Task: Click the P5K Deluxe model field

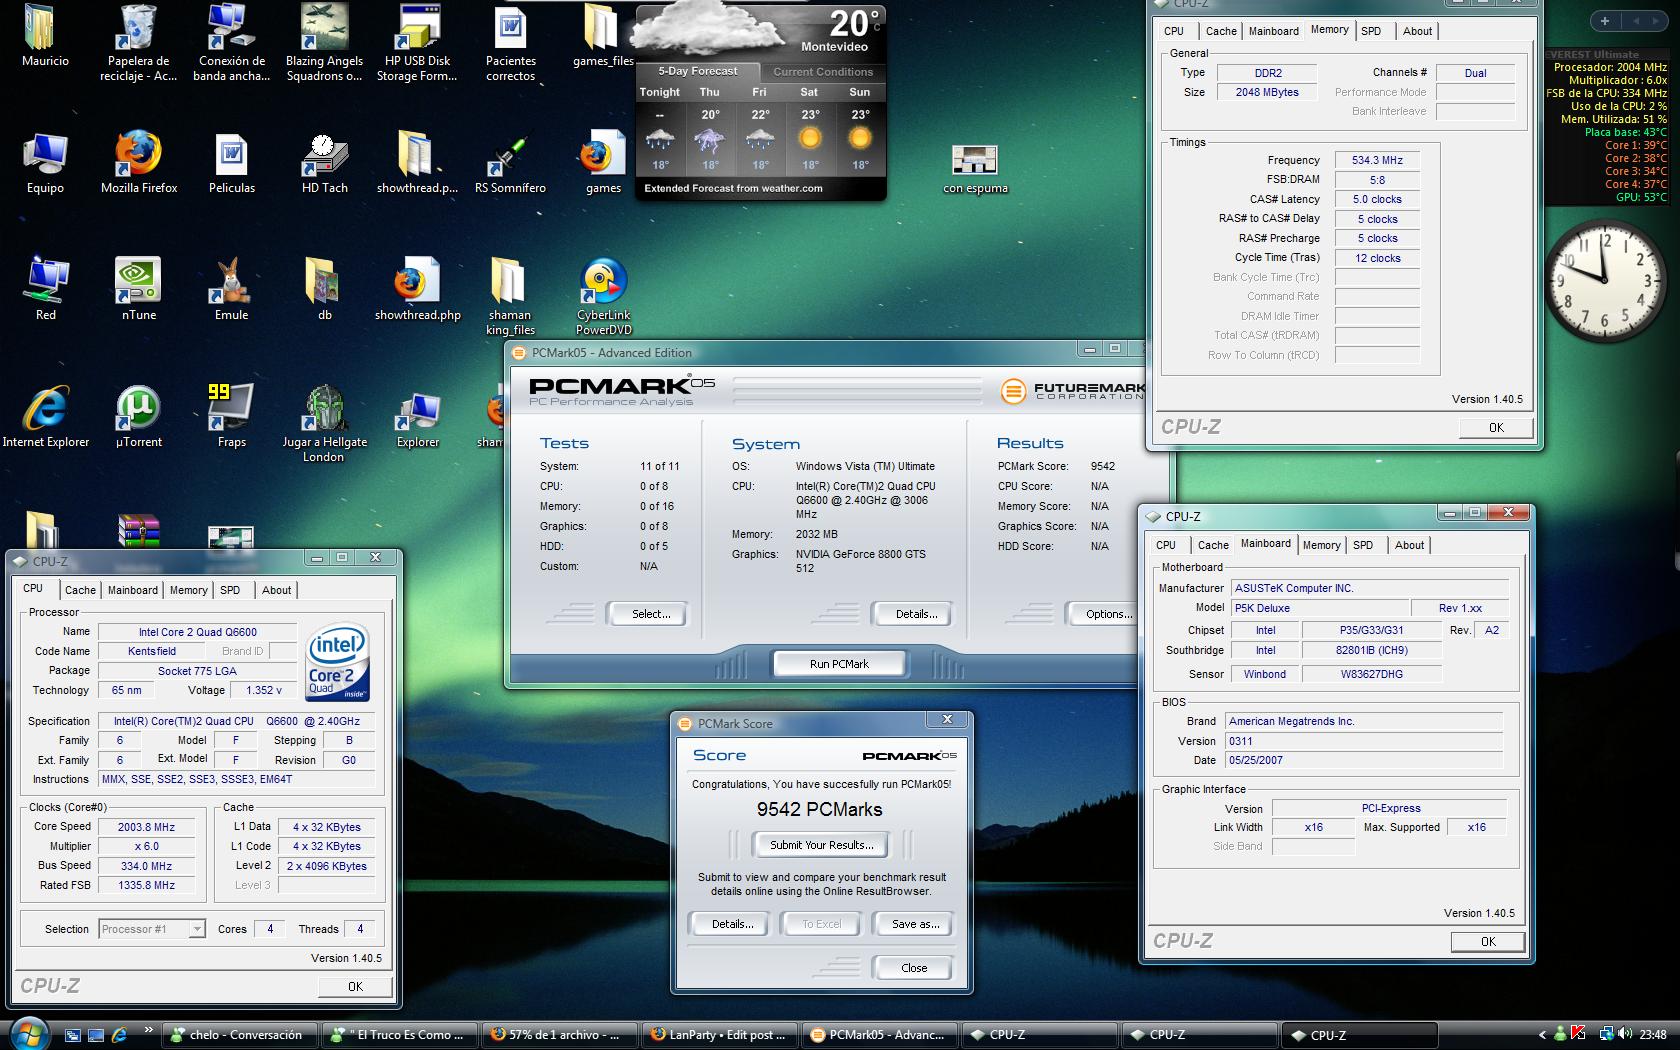Action: pos(1318,608)
